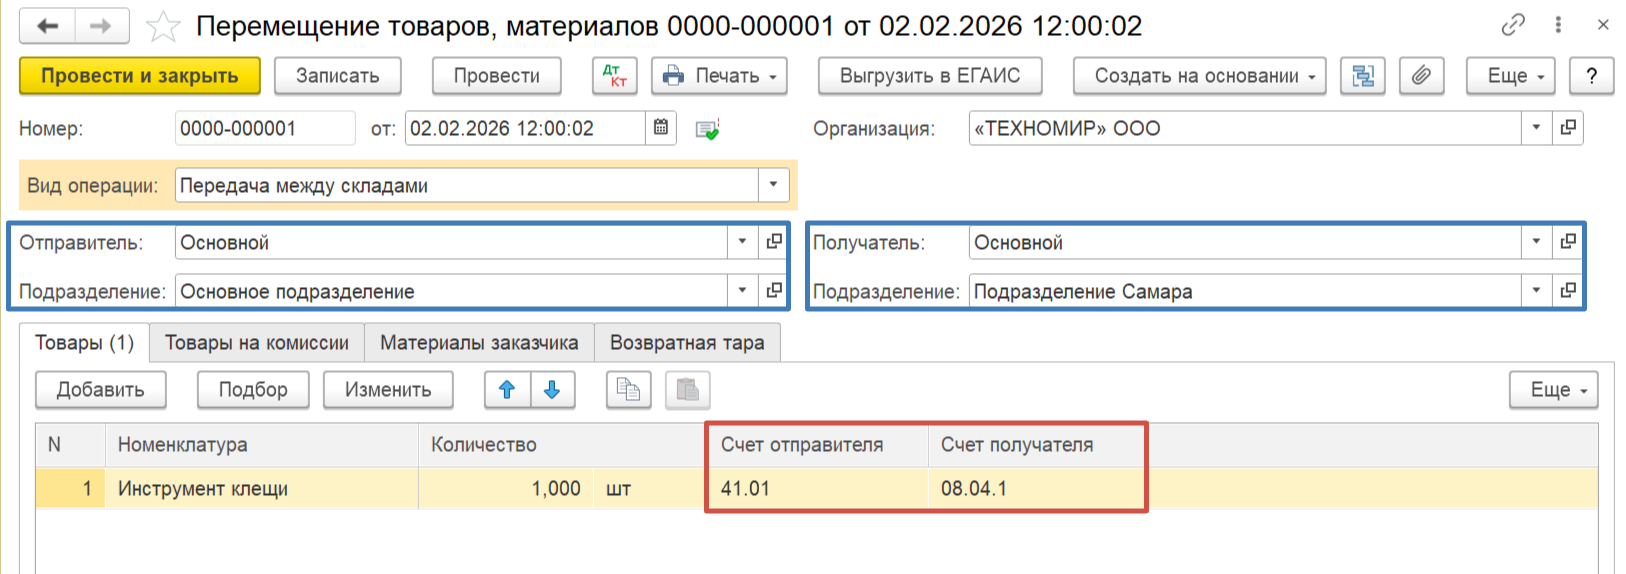Open help with question mark button
Screen dimensions: 1626x574
click(1592, 76)
